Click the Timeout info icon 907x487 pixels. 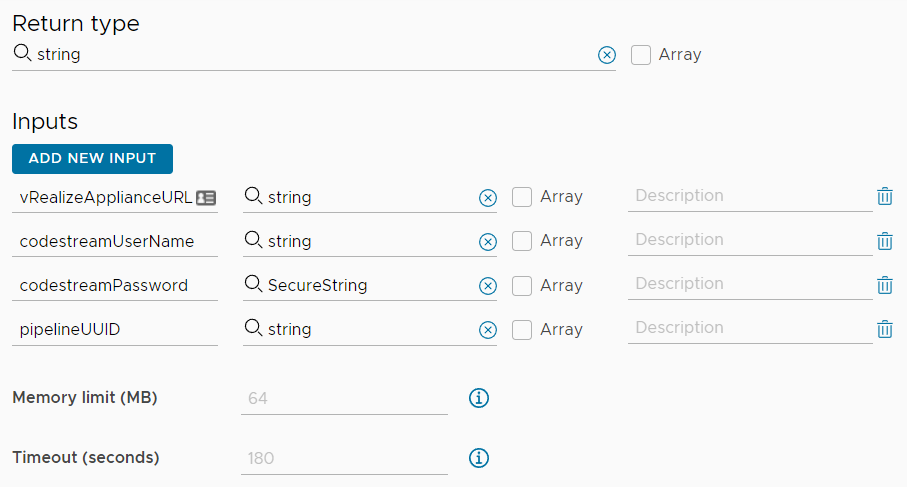click(x=479, y=458)
